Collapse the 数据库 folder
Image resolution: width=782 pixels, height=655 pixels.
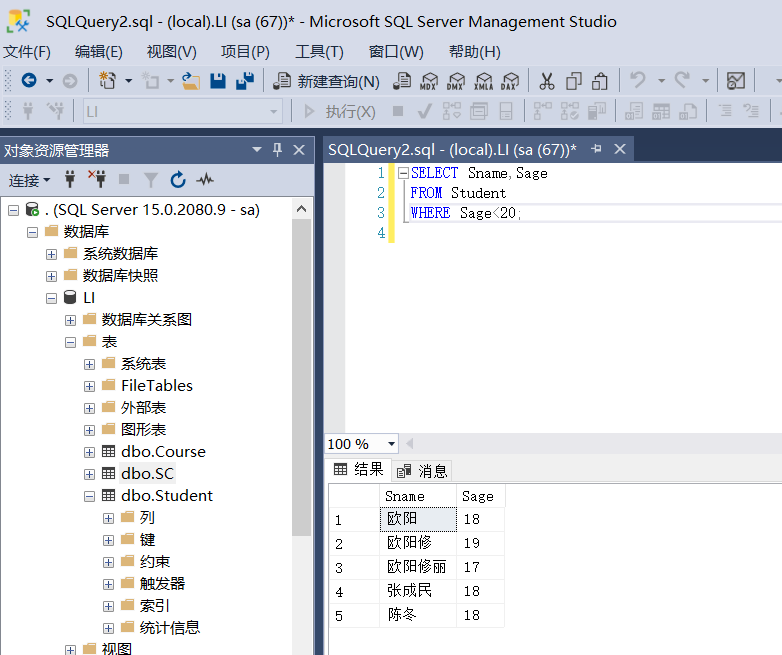(32, 232)
